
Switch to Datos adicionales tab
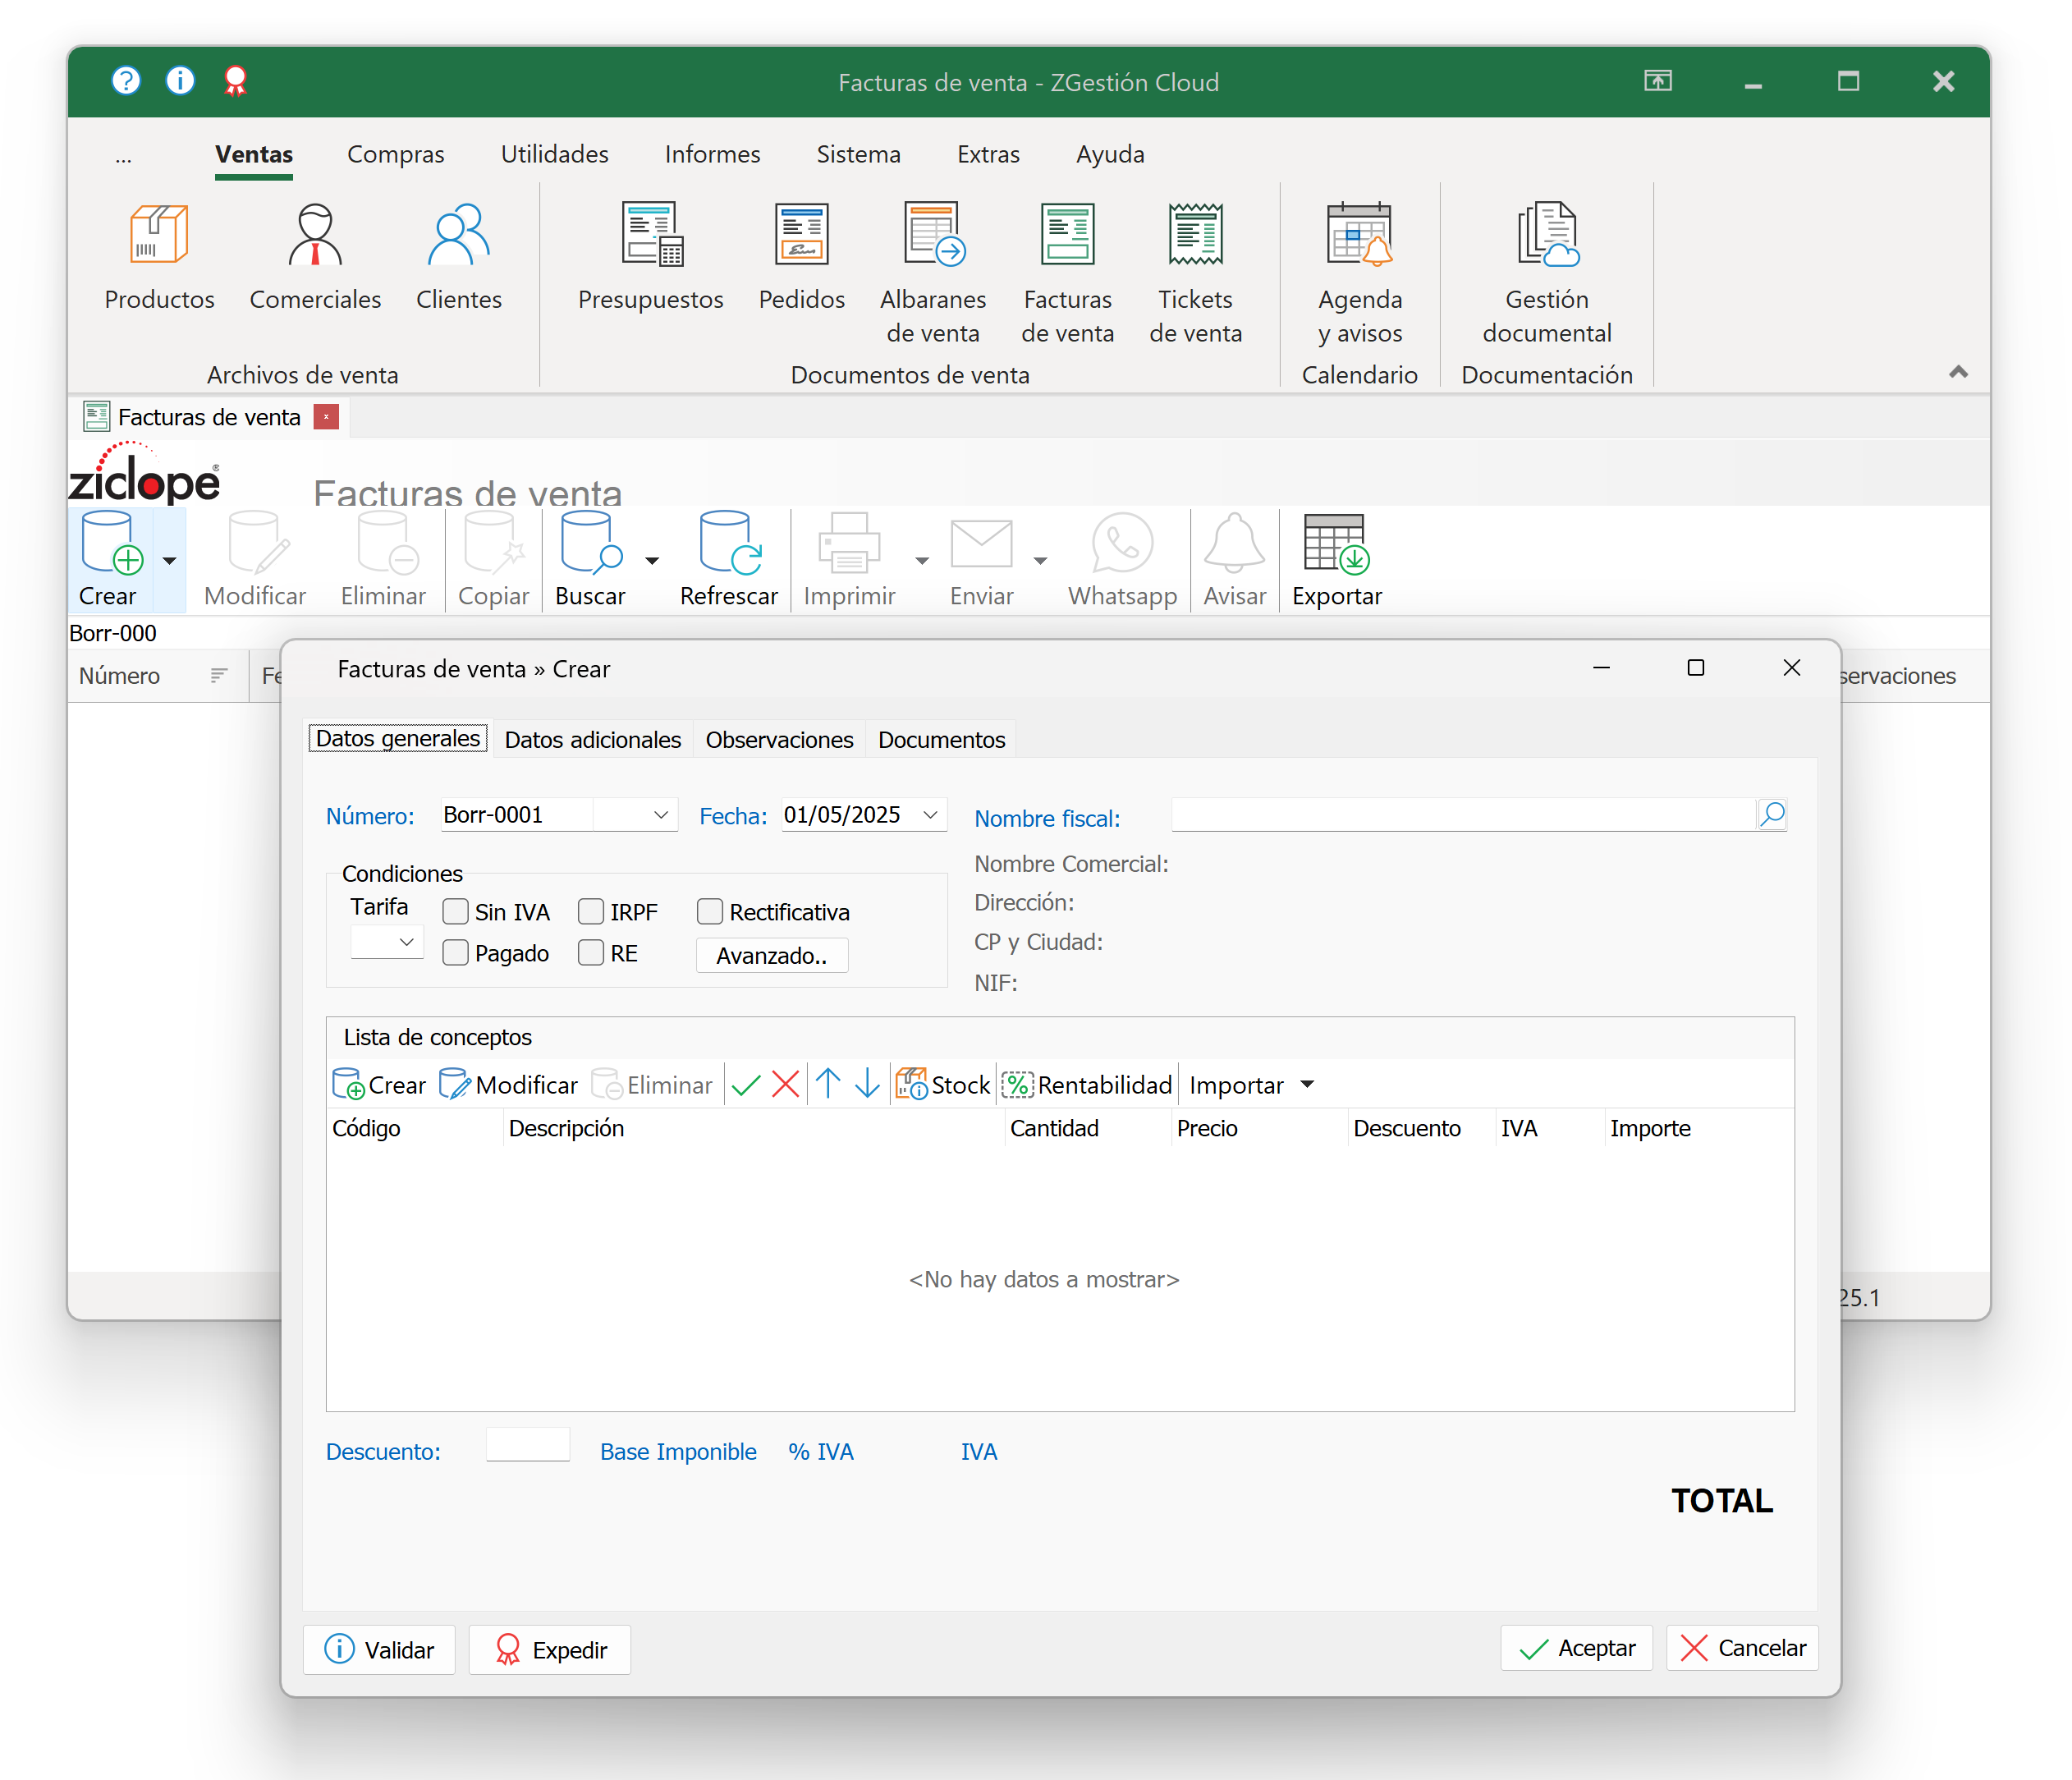click(x=592, y=739)
